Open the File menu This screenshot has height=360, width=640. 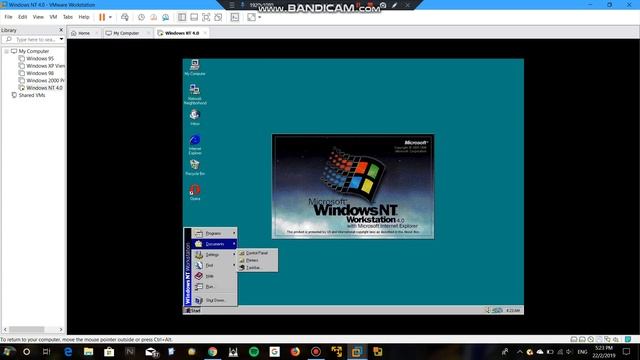[8, 17]
